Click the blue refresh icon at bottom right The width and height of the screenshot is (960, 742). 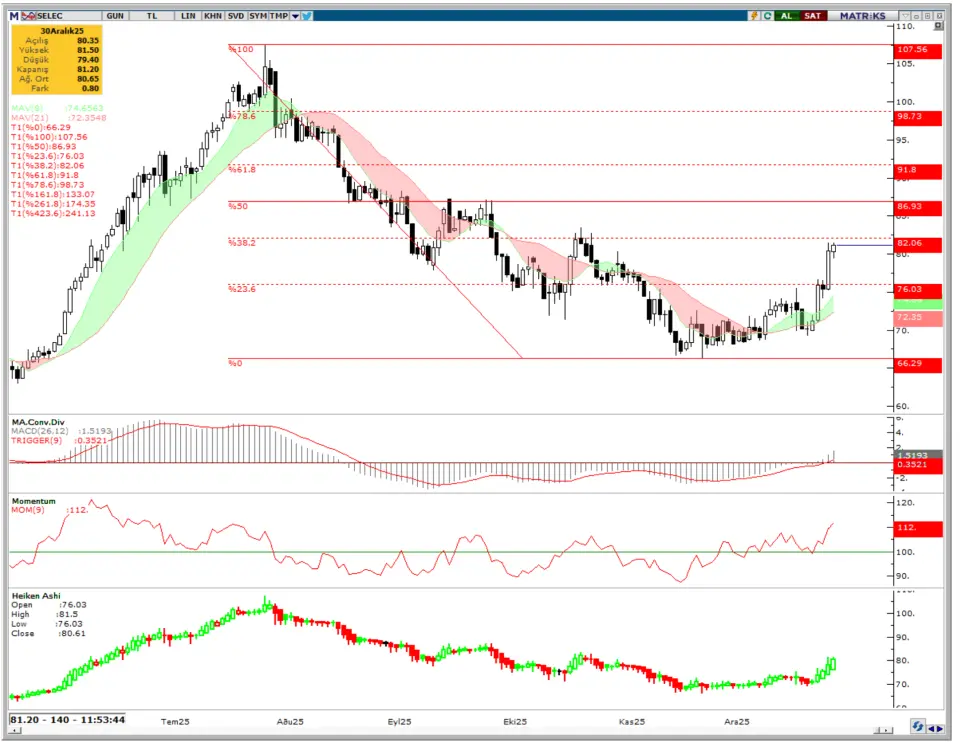pos(917,726)
